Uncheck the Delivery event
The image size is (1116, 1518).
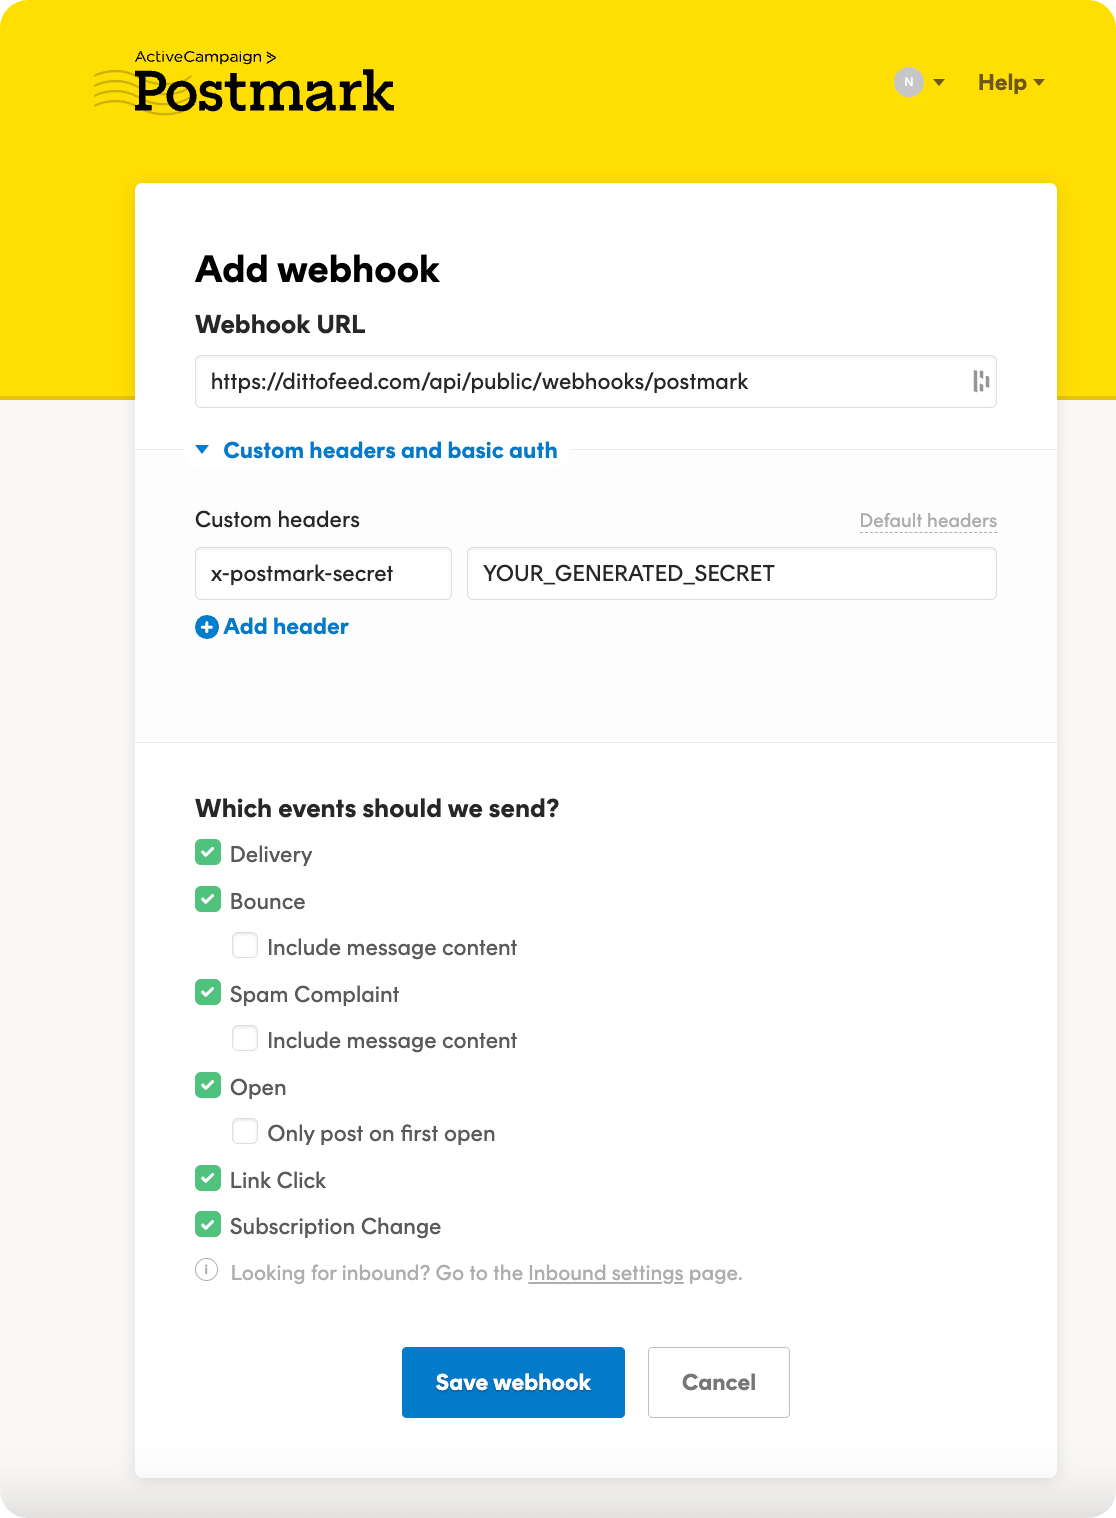click(x=207, y=852)
